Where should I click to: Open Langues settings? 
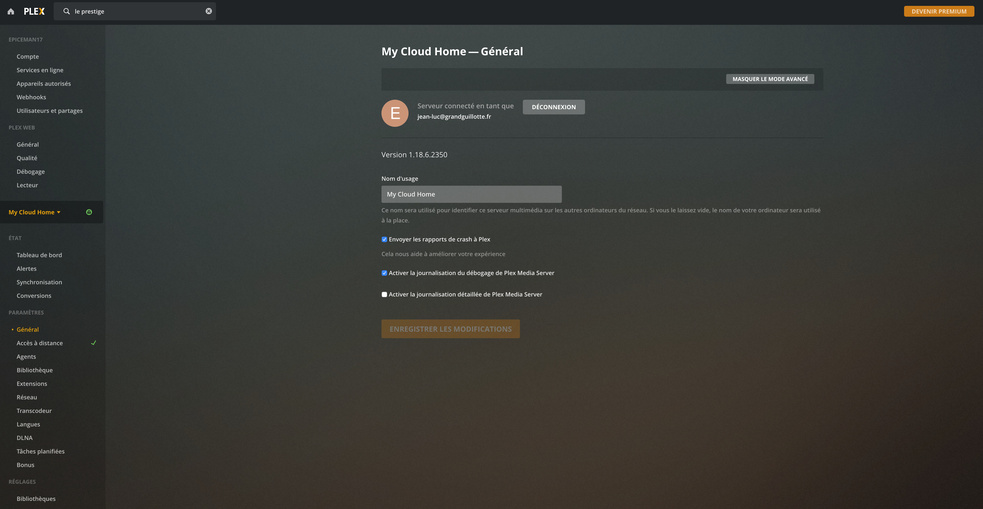coord(28,424)
